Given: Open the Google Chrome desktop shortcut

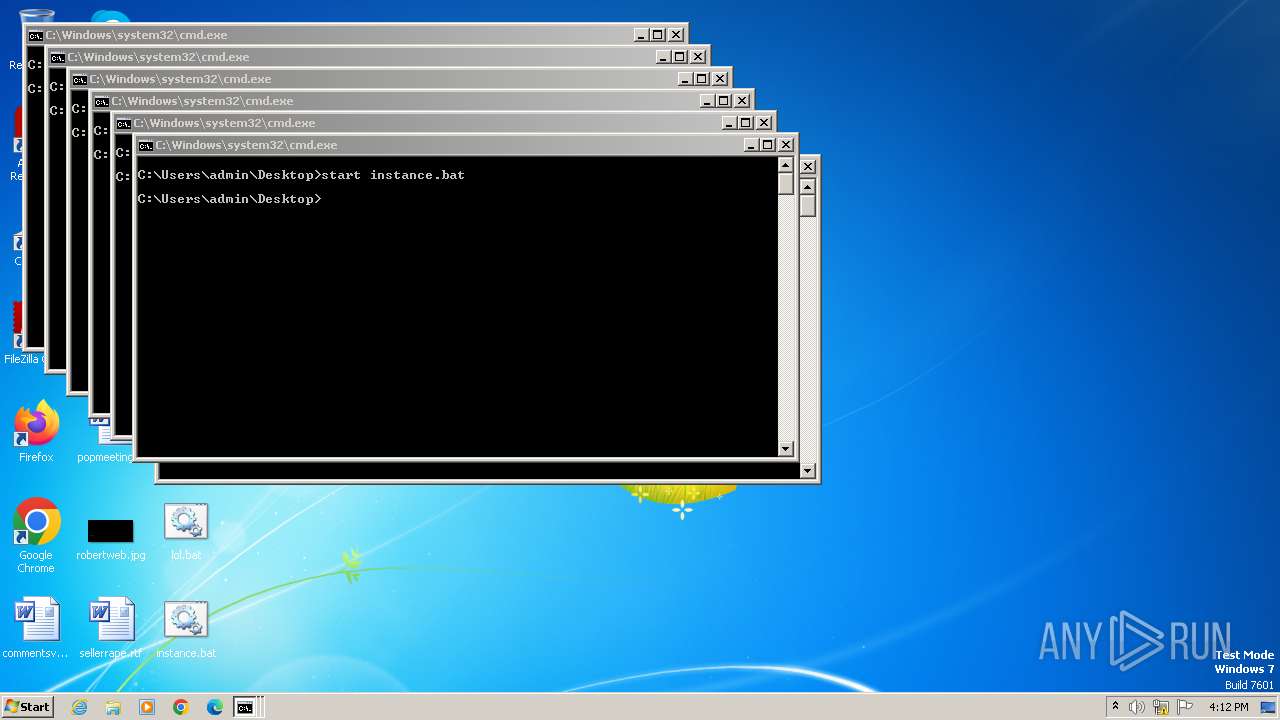Looking at the screenshot, I should (36, 536).
